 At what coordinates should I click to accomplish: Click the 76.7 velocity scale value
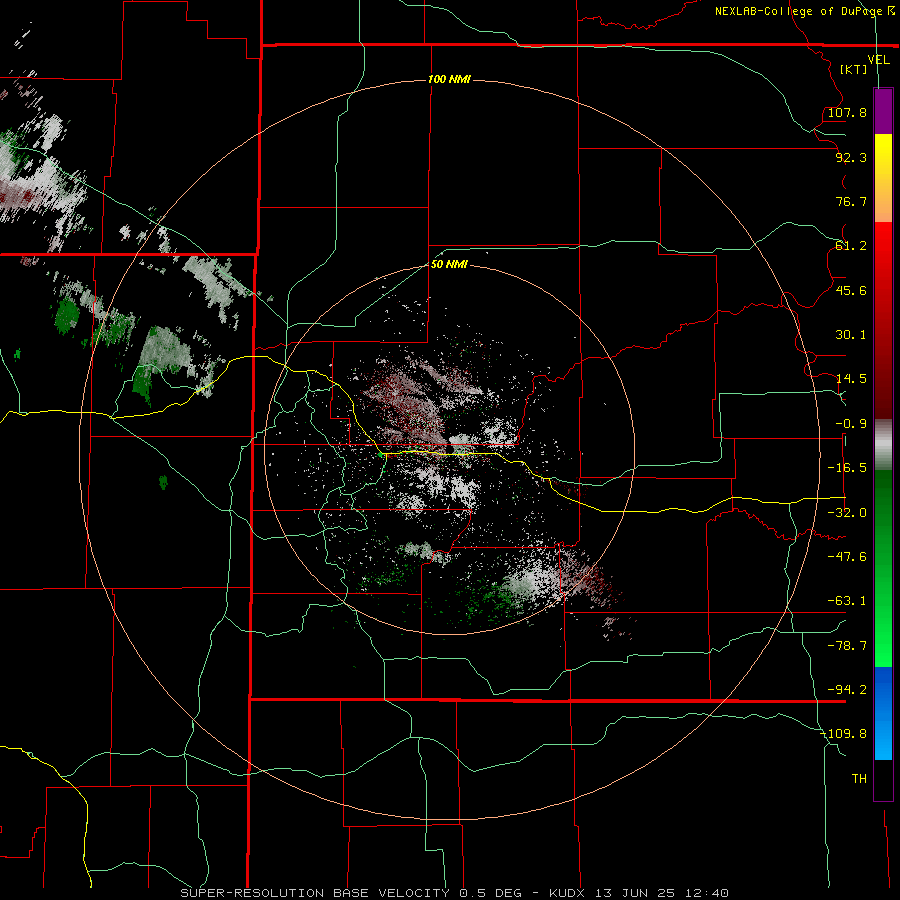851,201
